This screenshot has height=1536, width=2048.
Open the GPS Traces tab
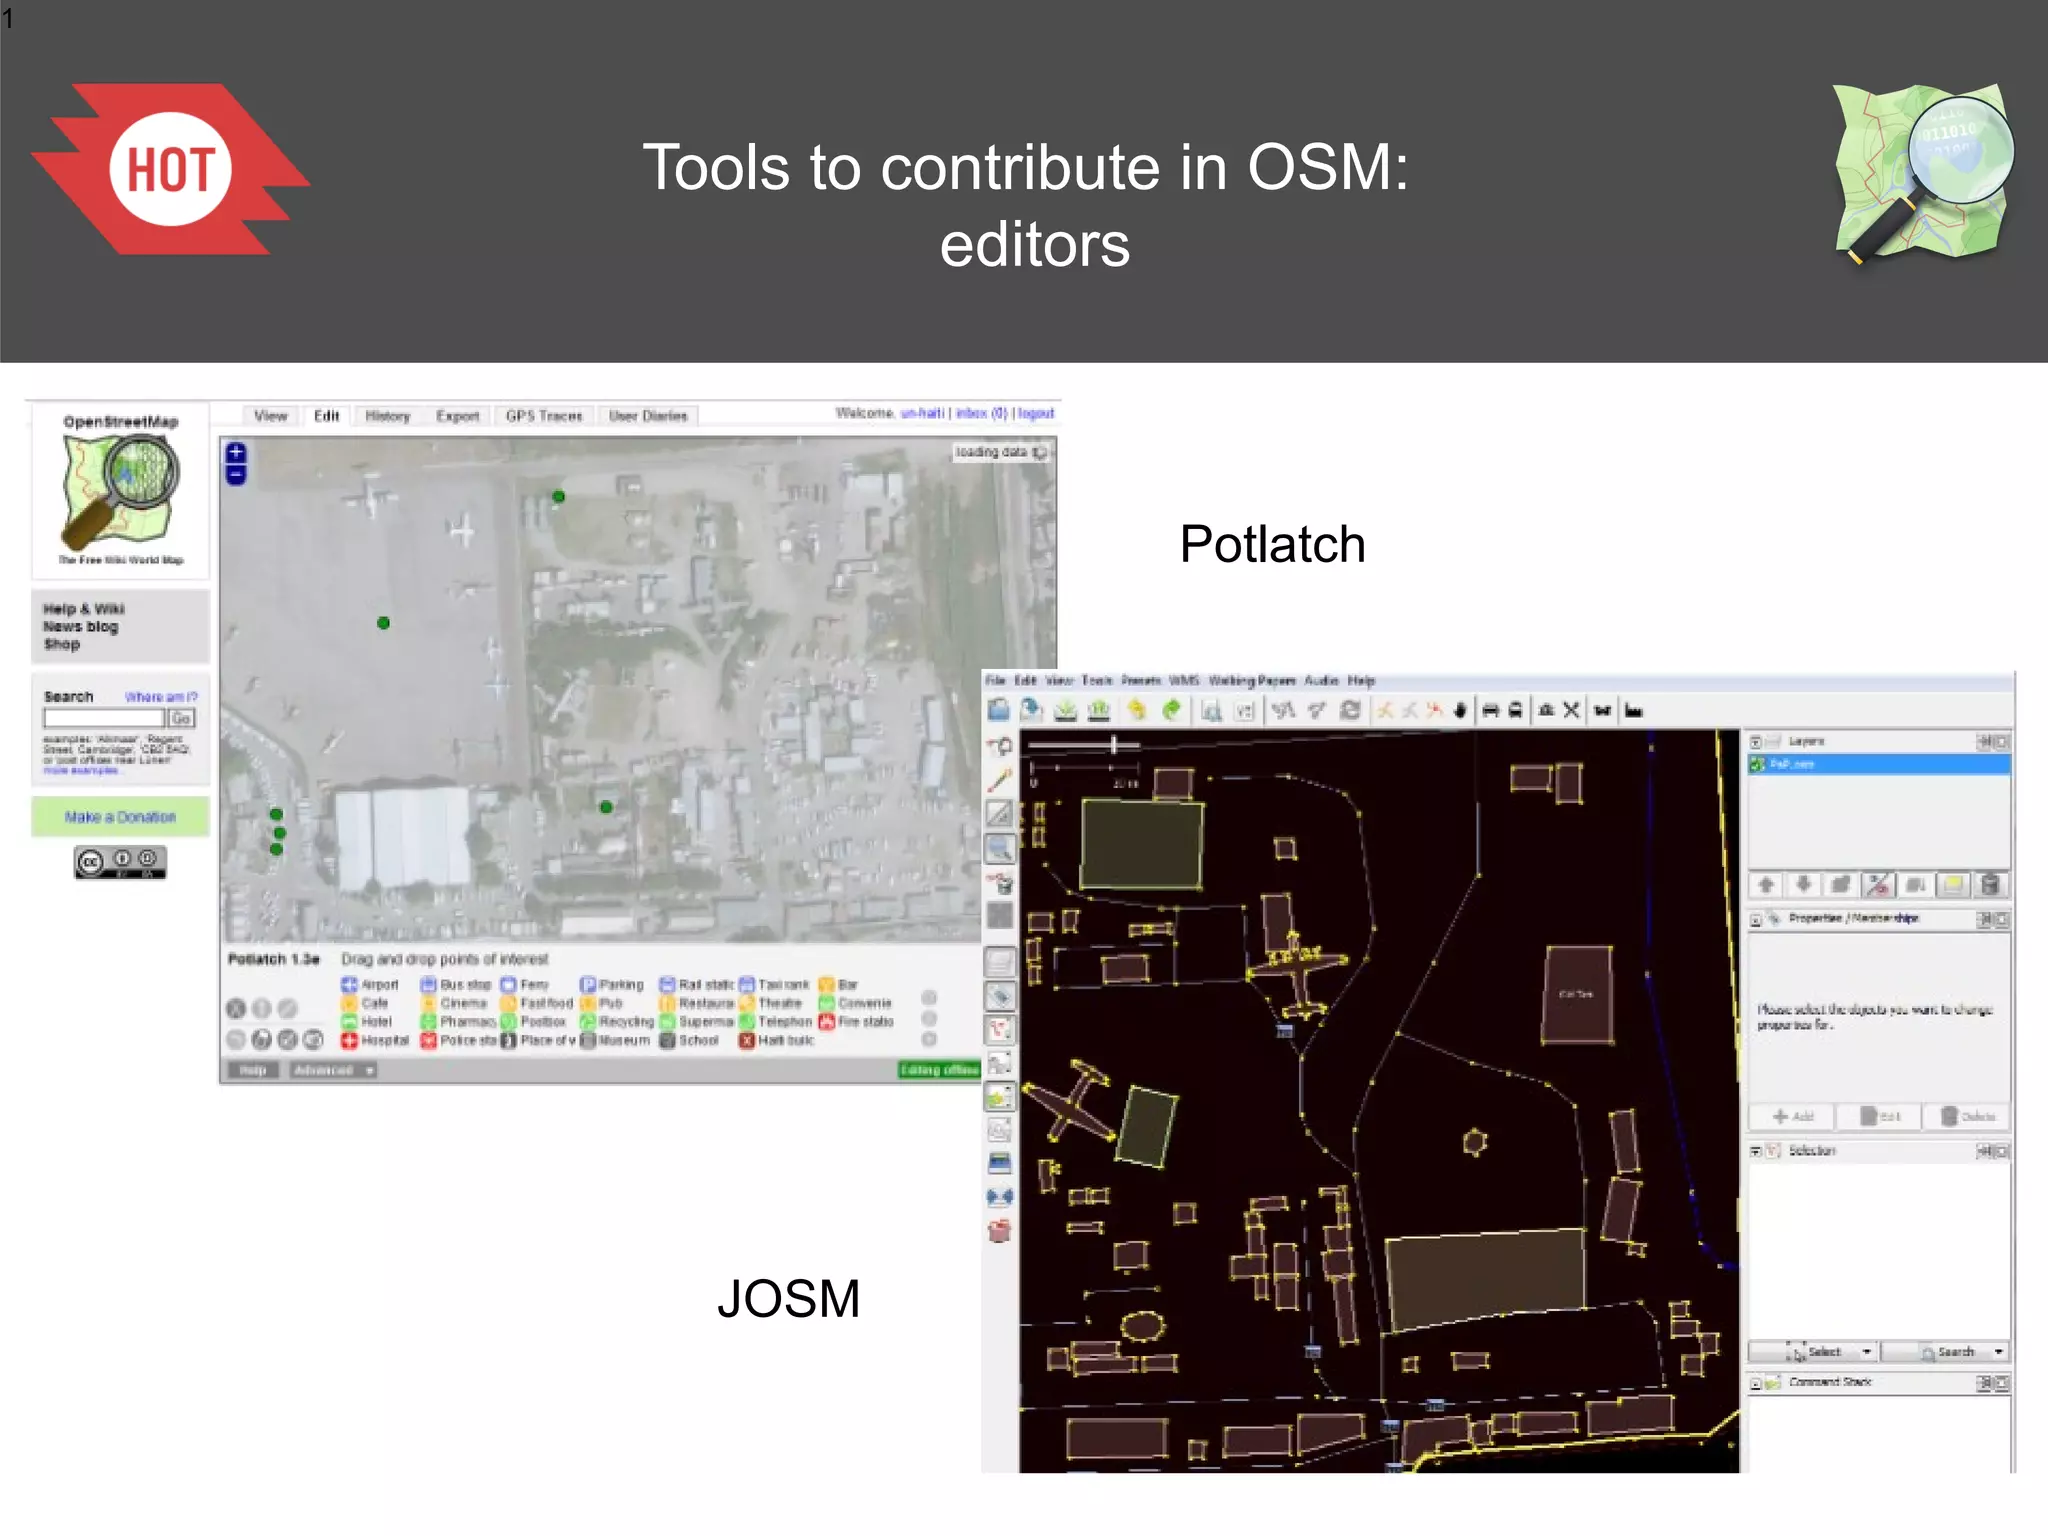click(x=544, y=416)
